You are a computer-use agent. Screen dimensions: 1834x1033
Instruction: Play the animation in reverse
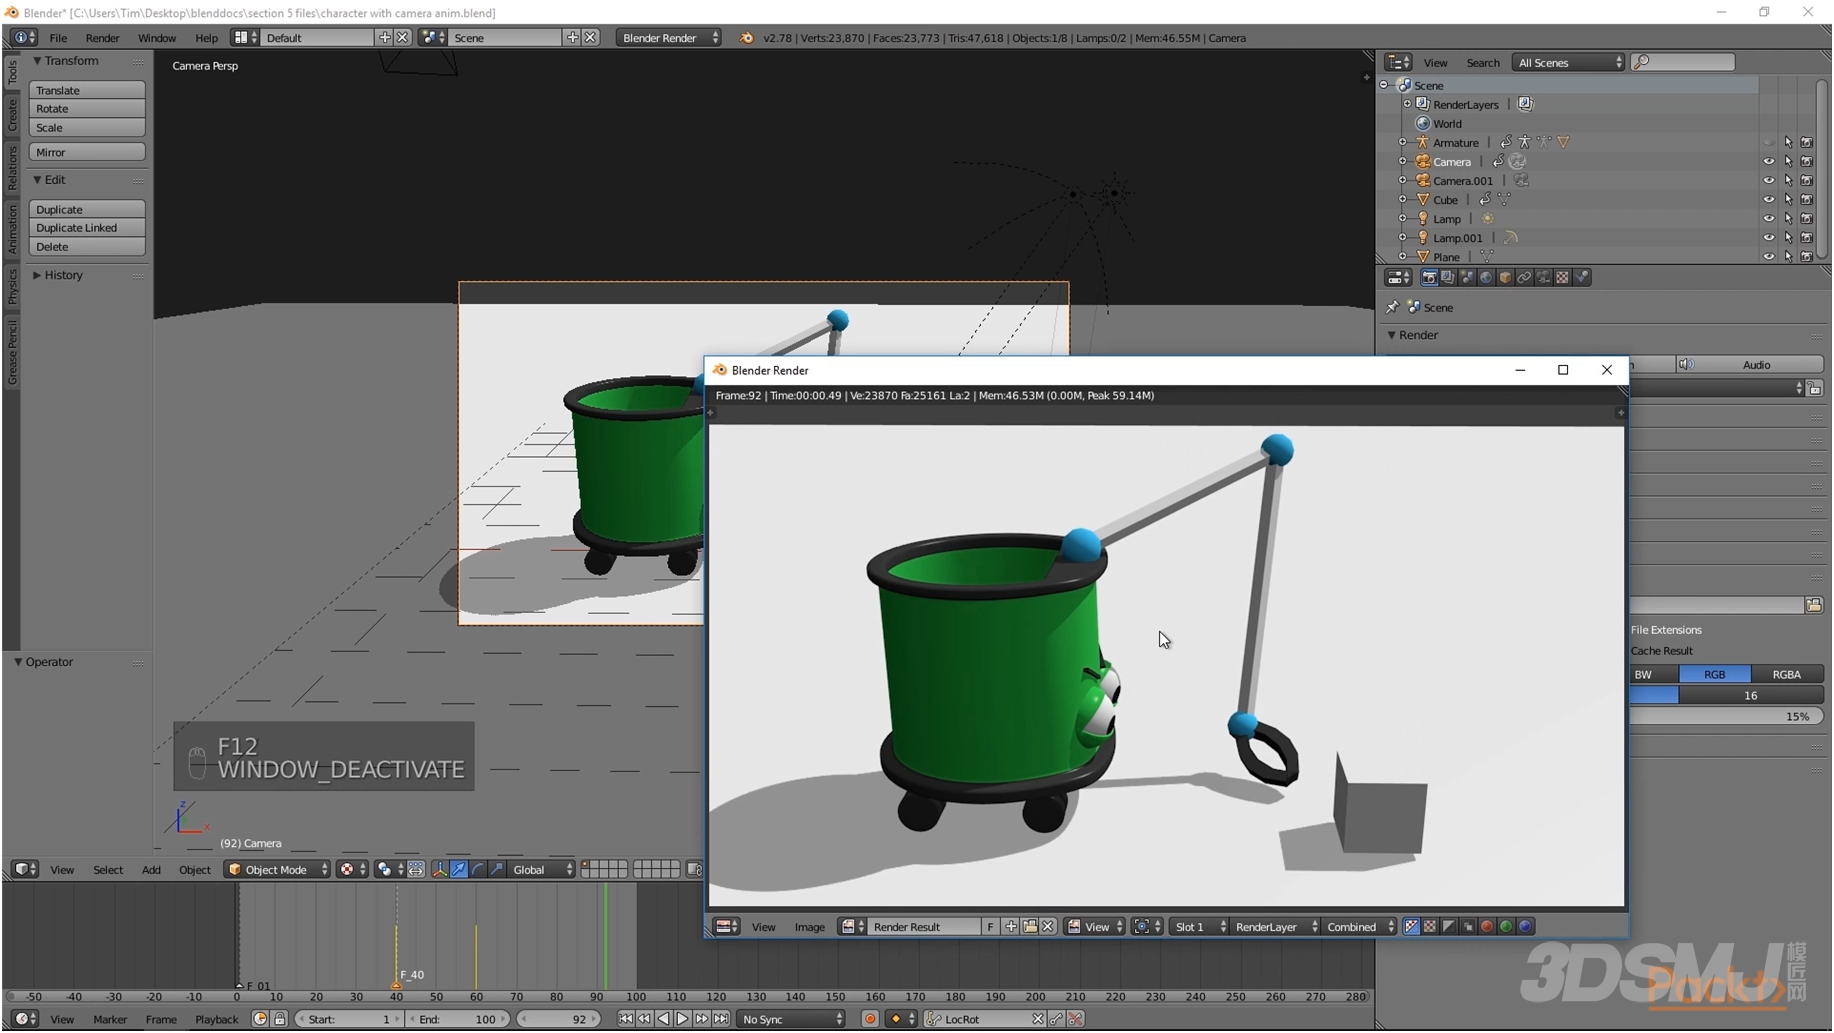tap(663, 1019)
